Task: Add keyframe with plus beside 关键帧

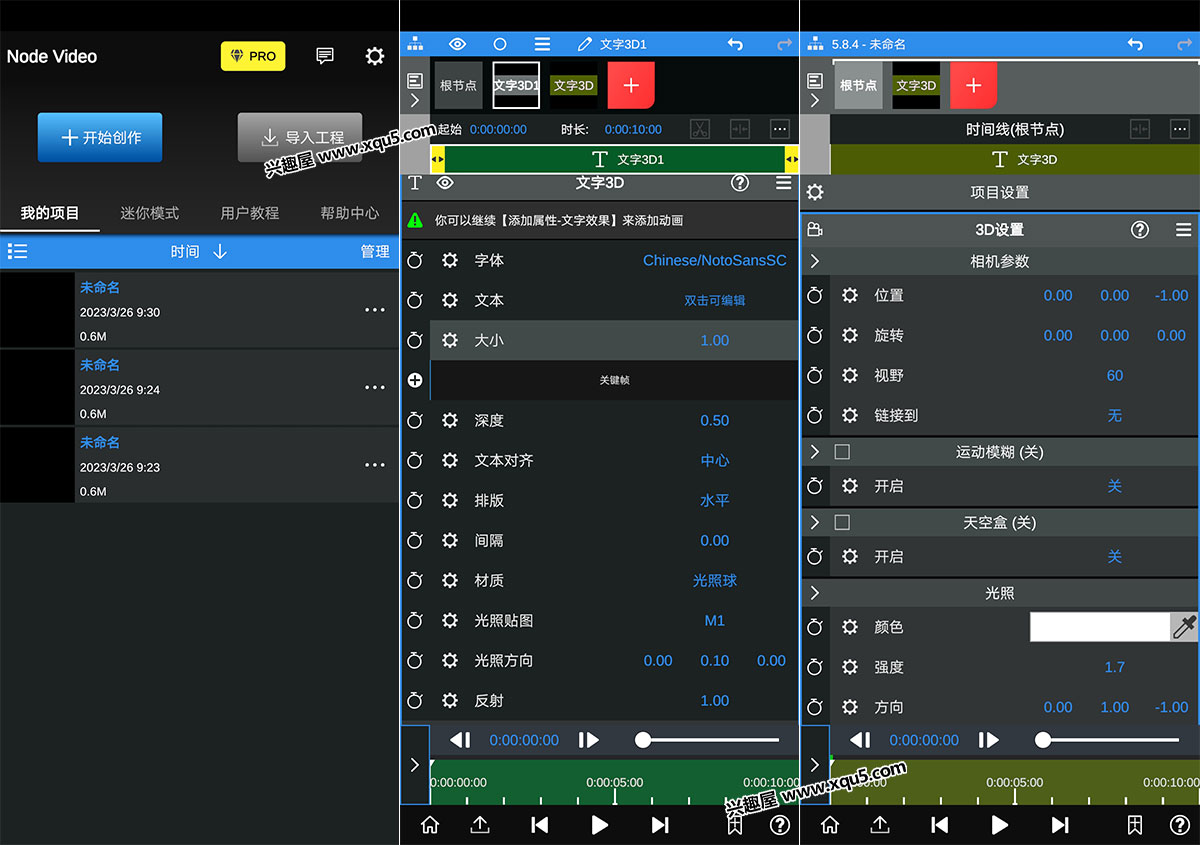Action: tap(415, 380)
